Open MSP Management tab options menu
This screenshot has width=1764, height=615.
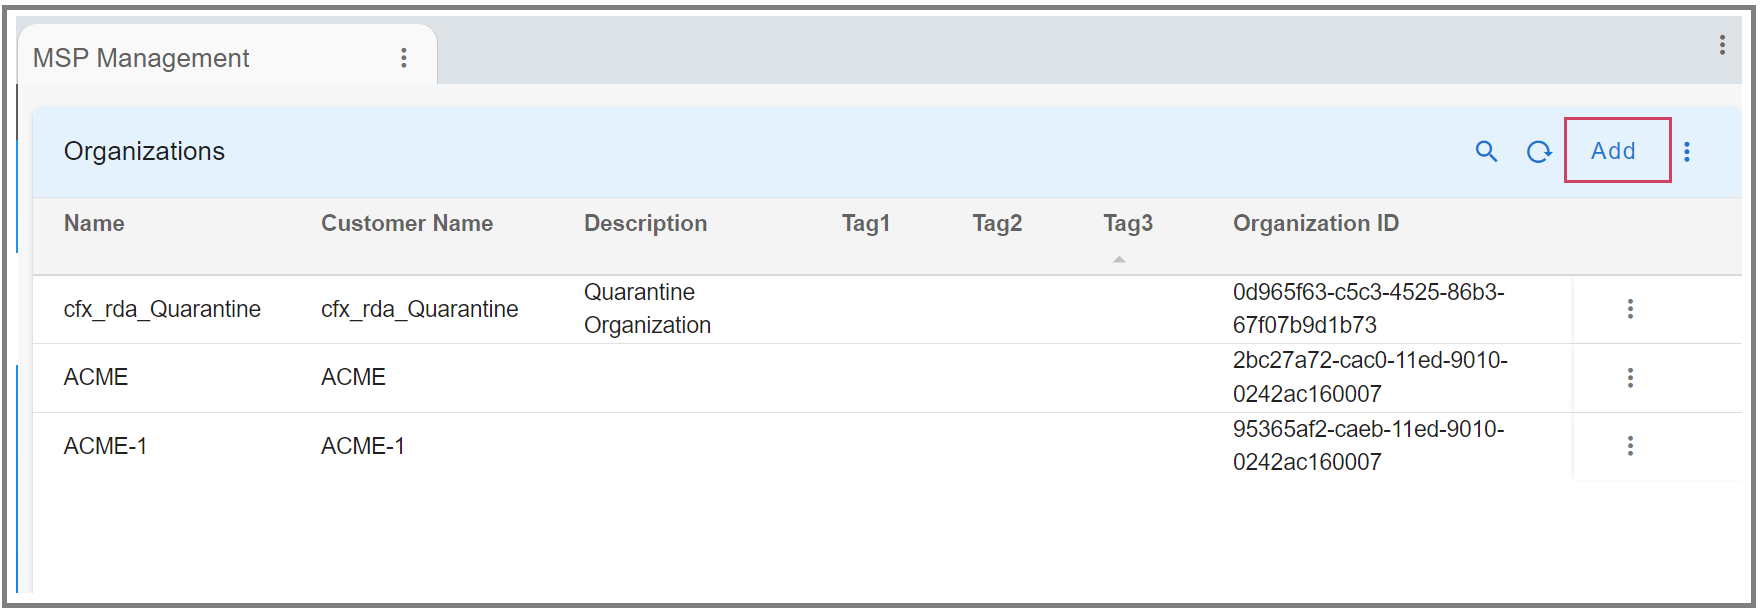coord(404,58)
